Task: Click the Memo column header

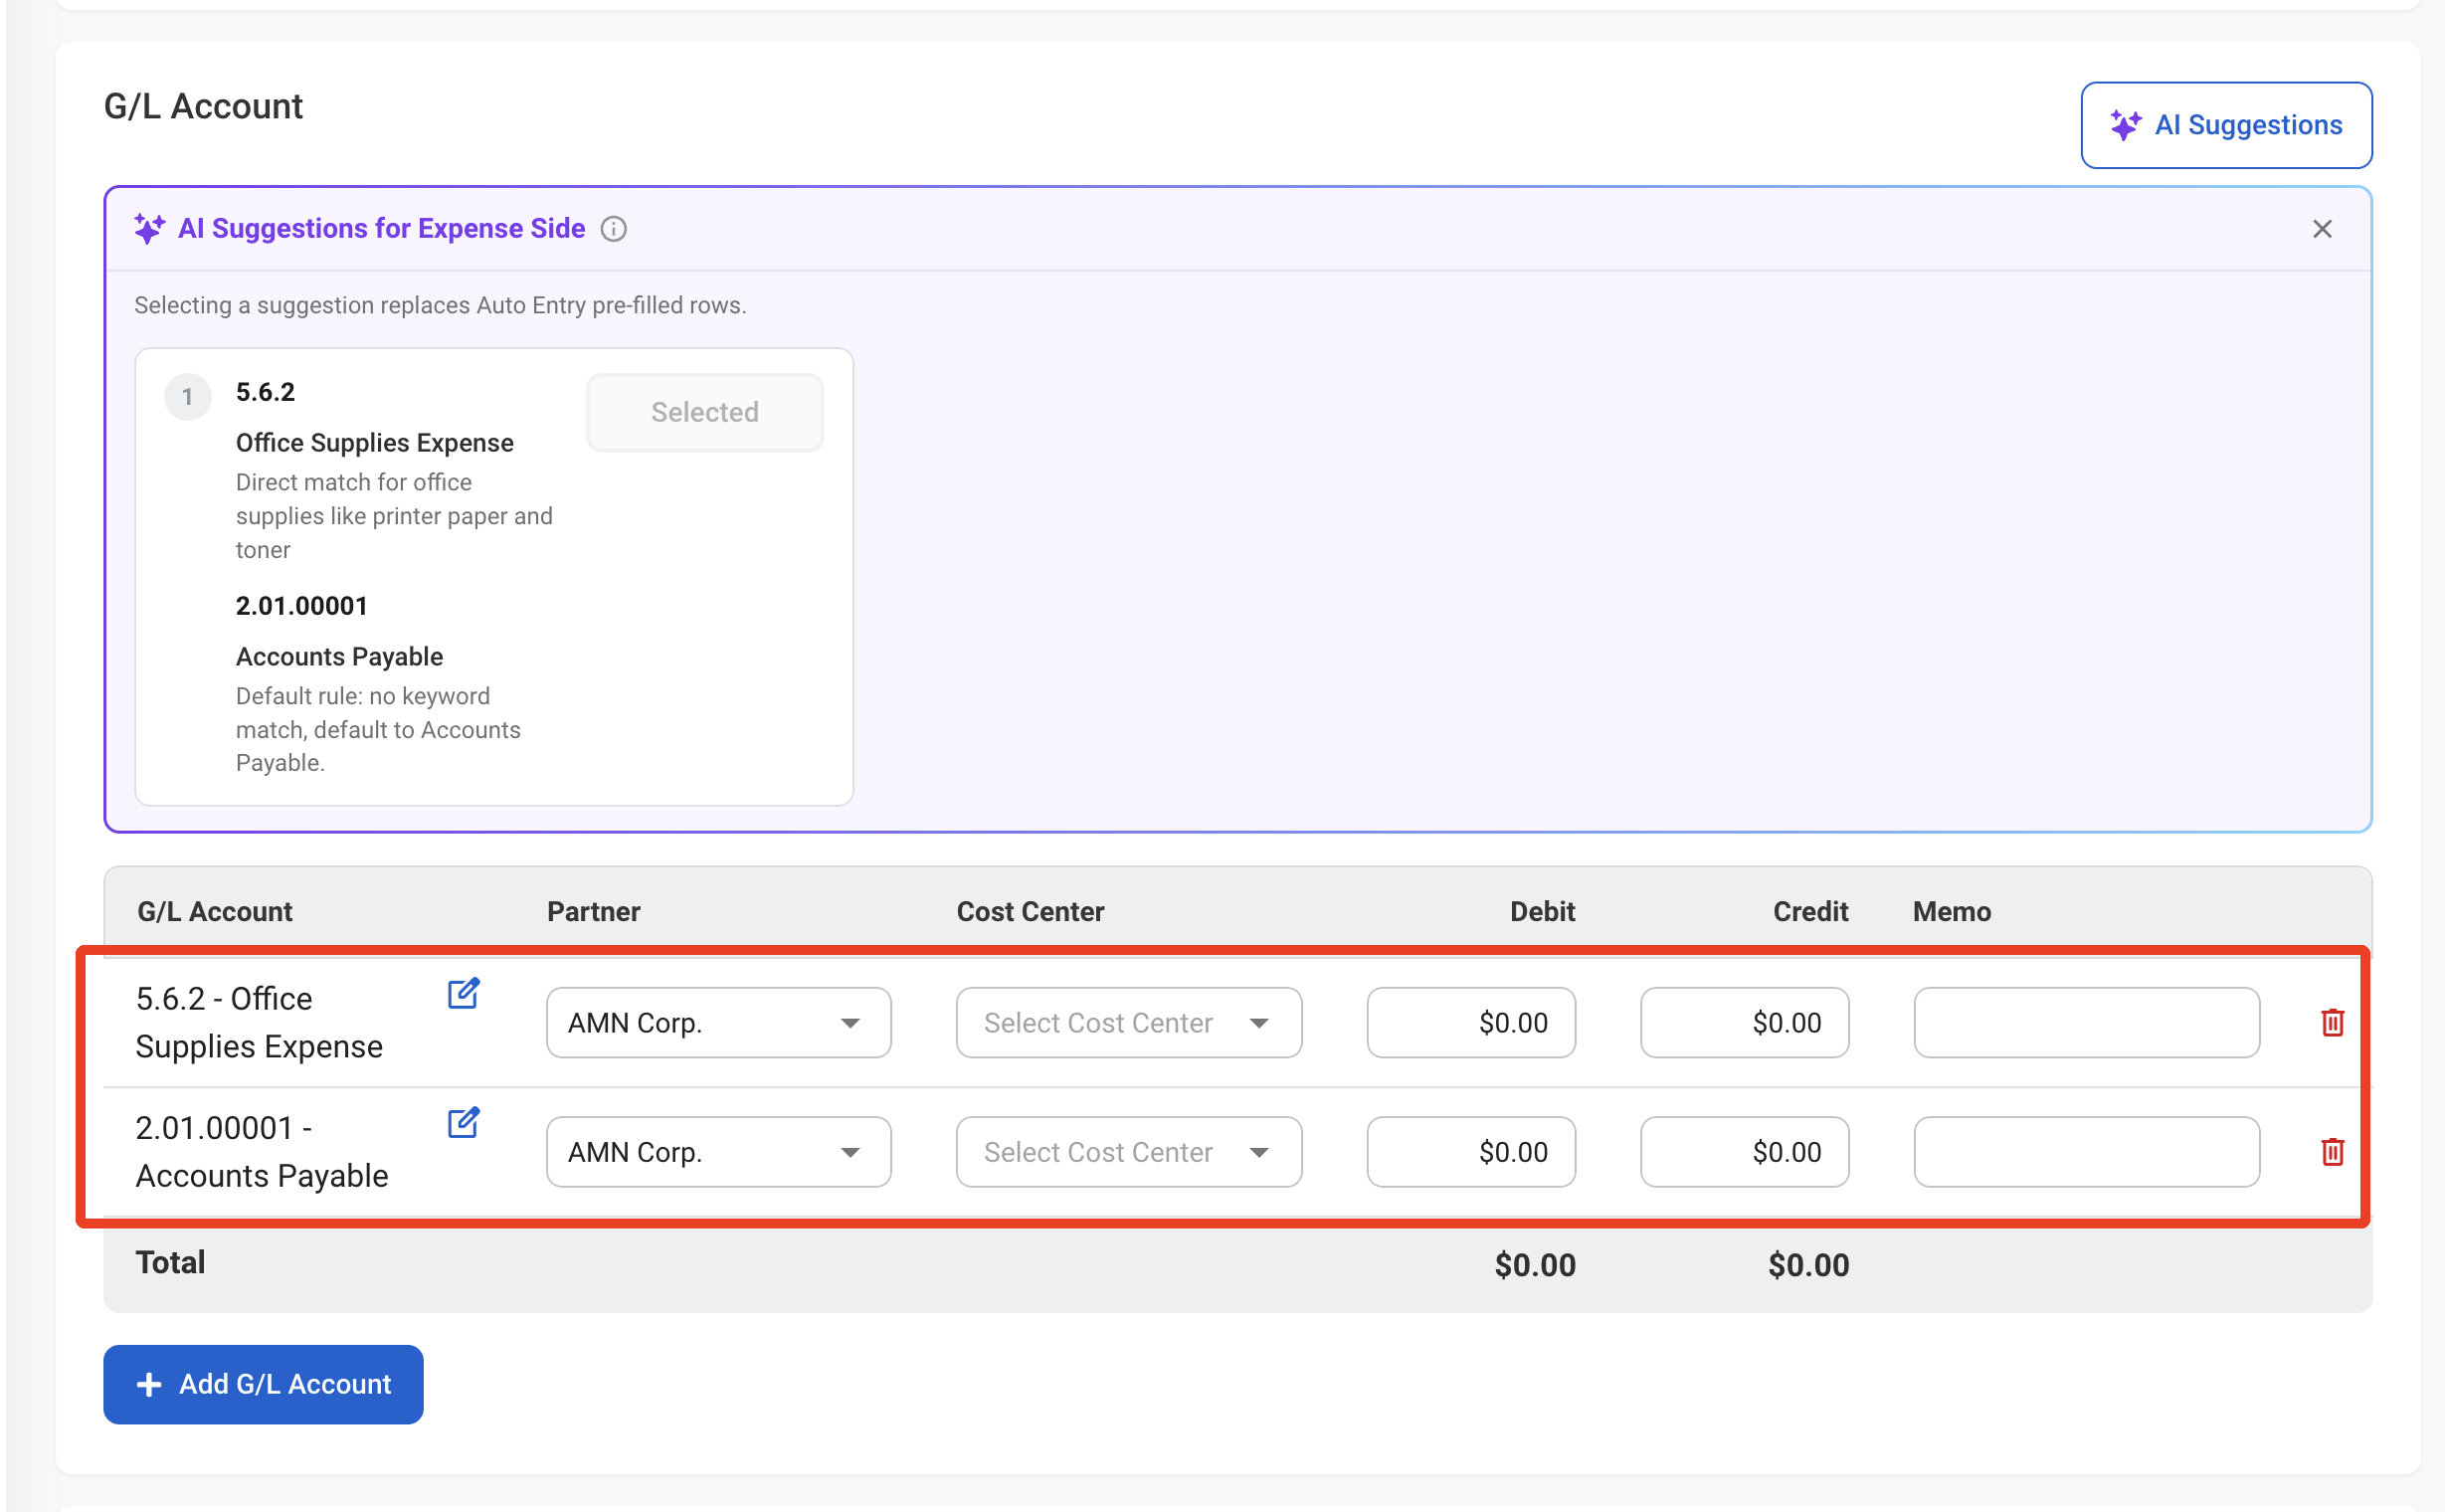Action: (1951, 911)
